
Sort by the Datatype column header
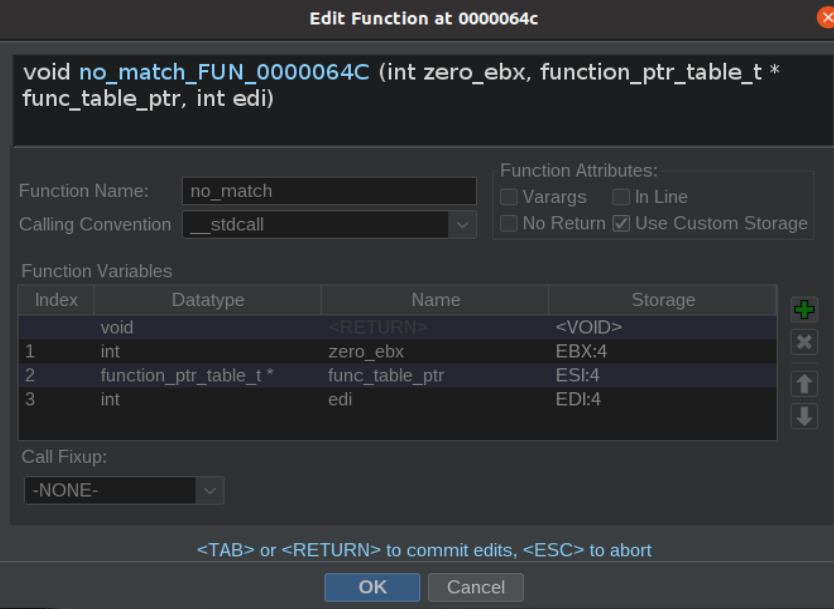tap(207, 300)
